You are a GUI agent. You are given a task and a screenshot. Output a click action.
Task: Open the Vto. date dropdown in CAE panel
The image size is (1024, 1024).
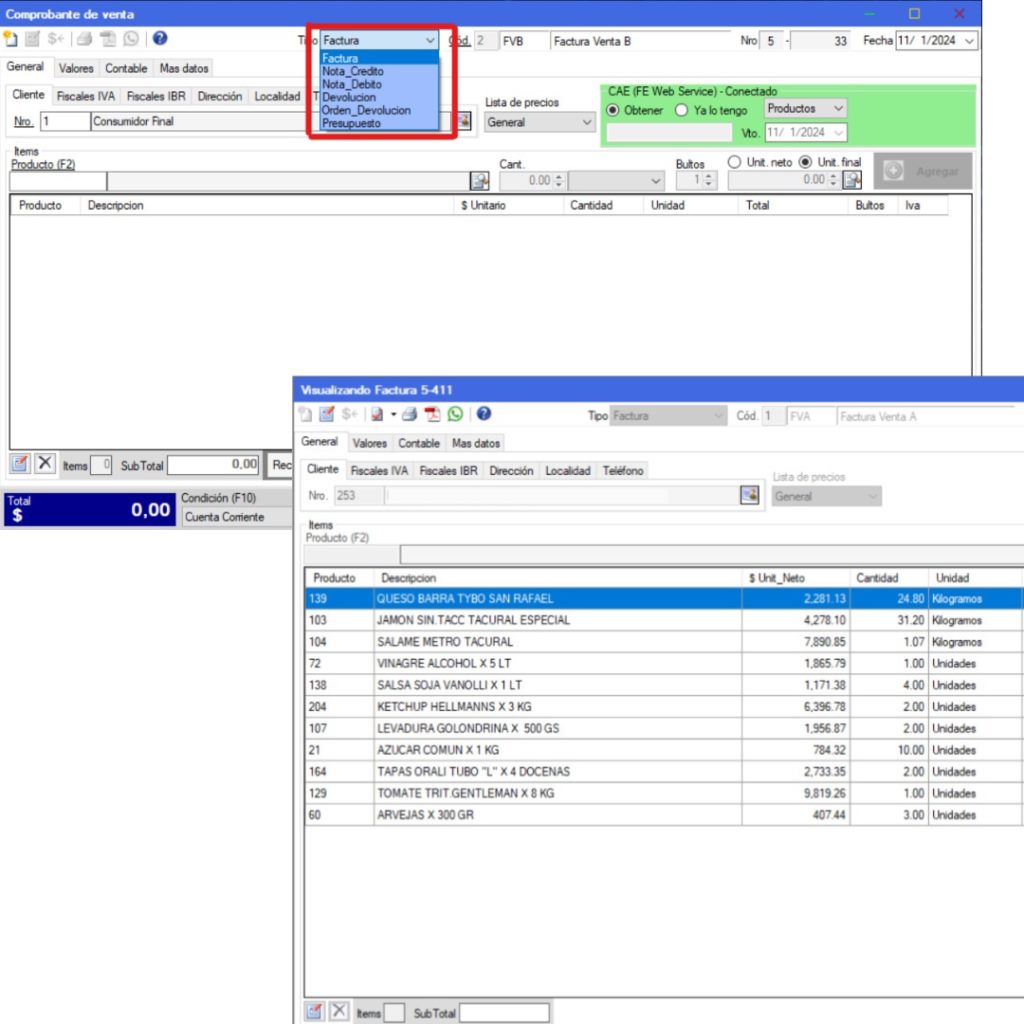pyautogui.click(x=838, y=133)
